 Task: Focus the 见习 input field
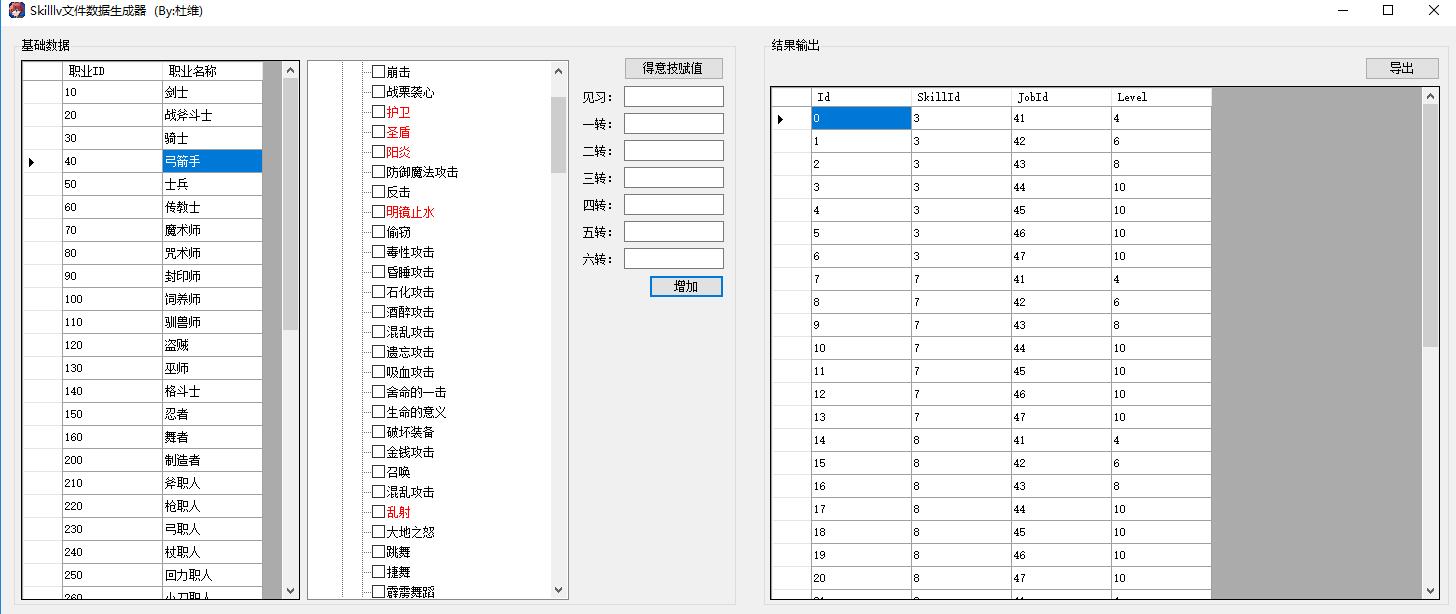674,97
